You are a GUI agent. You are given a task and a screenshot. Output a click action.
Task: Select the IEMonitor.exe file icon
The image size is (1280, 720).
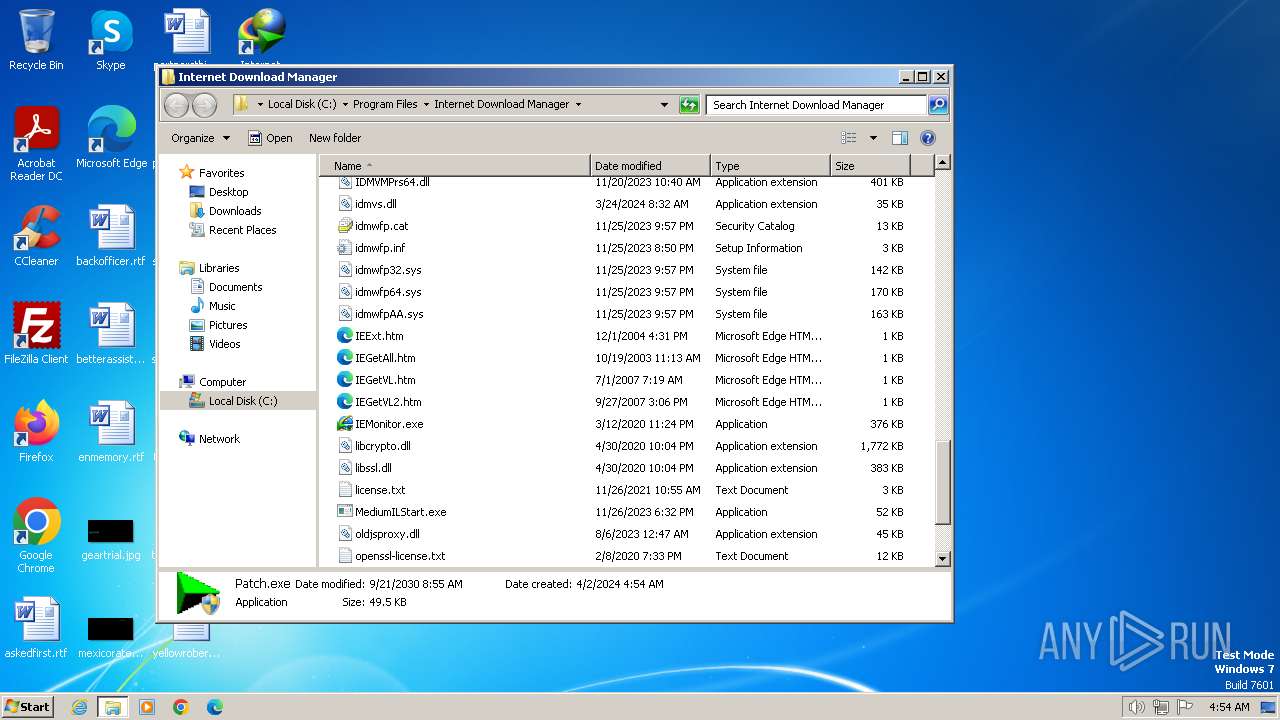click(x=345, y=424)
